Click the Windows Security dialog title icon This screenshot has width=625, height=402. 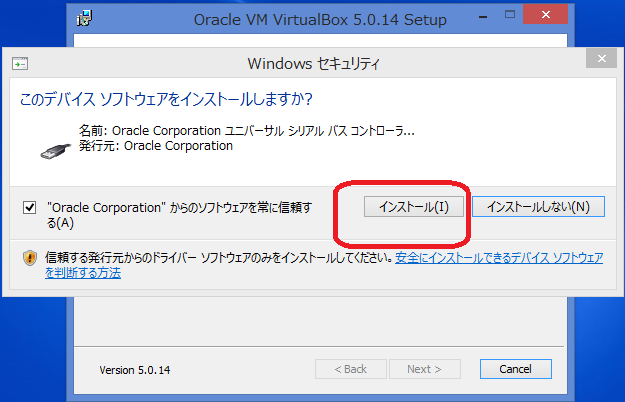point(21,64)
